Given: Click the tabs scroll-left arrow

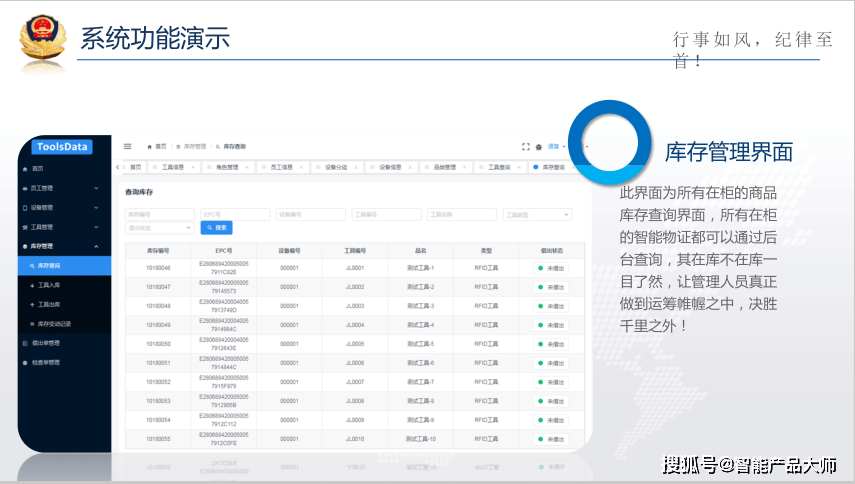Looking at the screenshot, I should pyautogui.click(x=118, y=167).
